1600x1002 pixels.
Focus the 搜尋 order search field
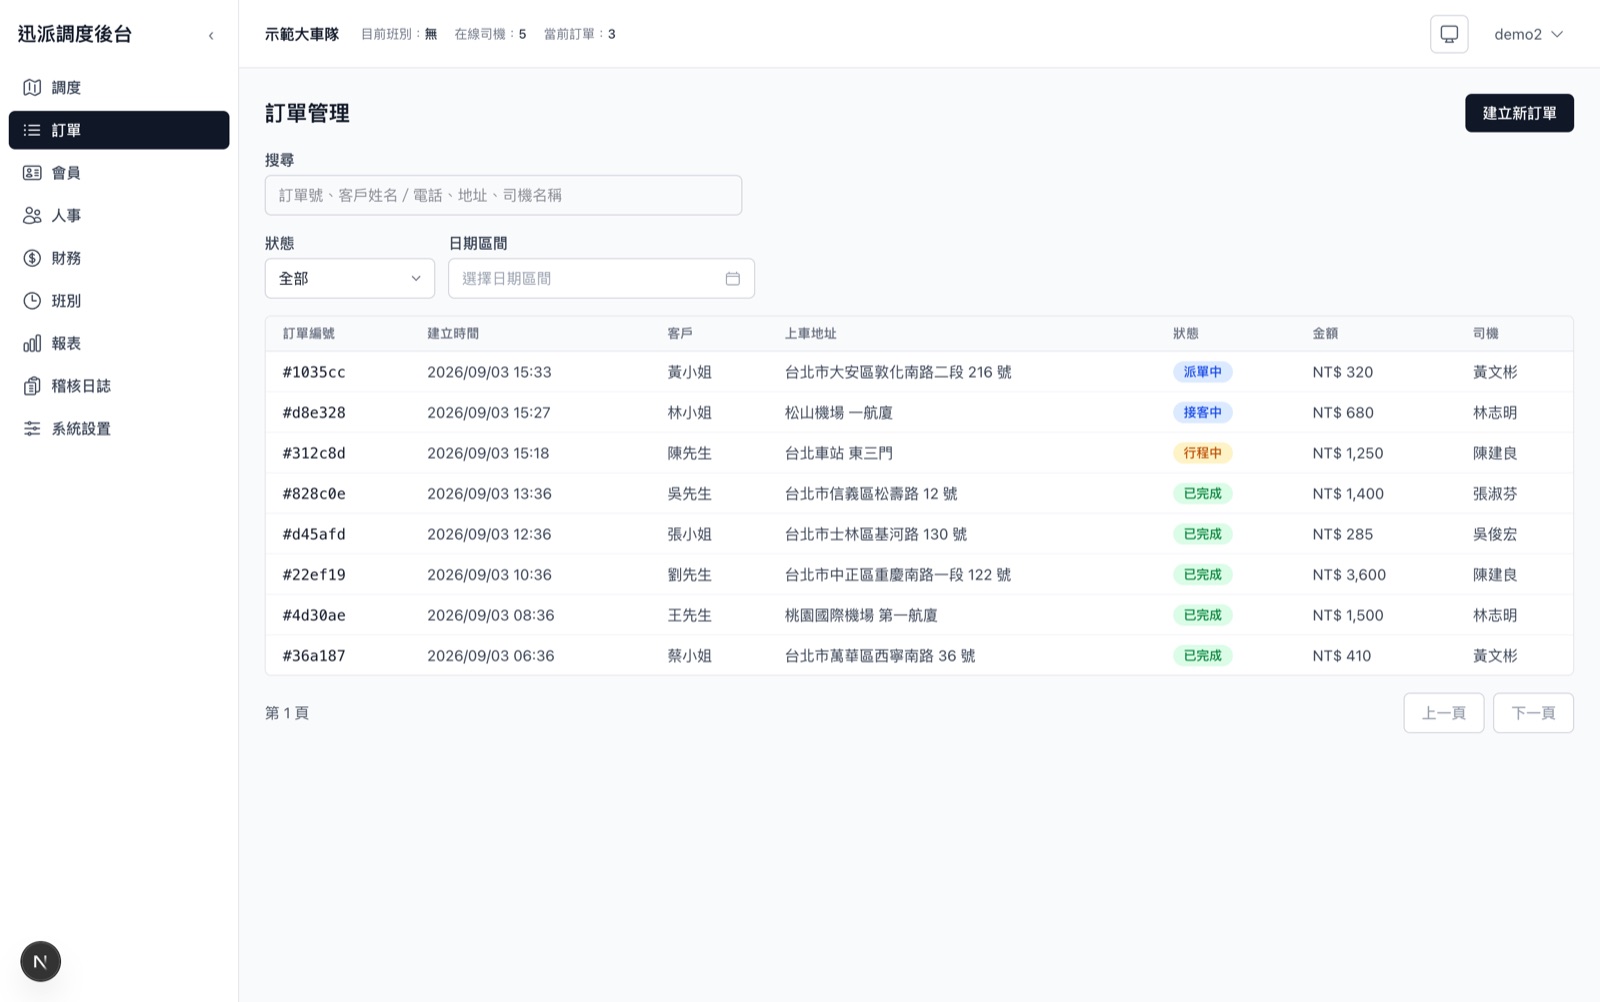click(503, 195)
